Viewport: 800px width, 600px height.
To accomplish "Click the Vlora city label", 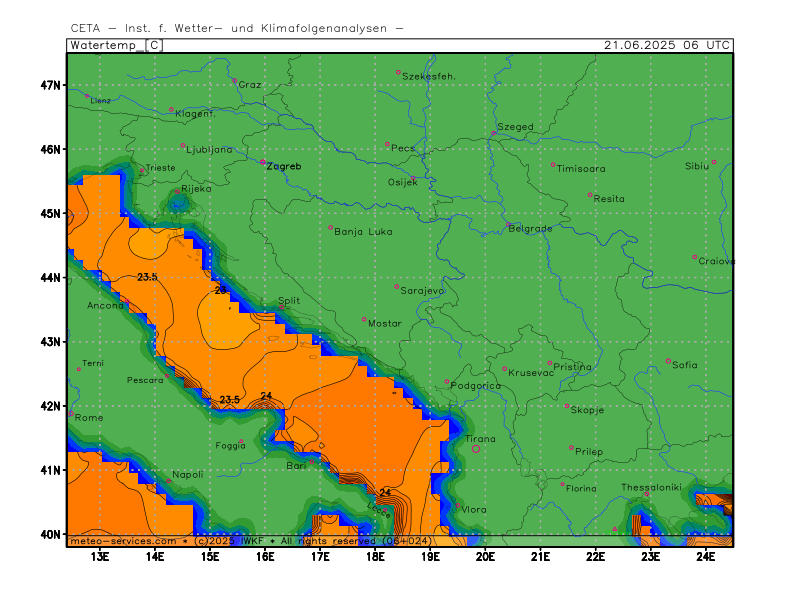I will point(474,510).
